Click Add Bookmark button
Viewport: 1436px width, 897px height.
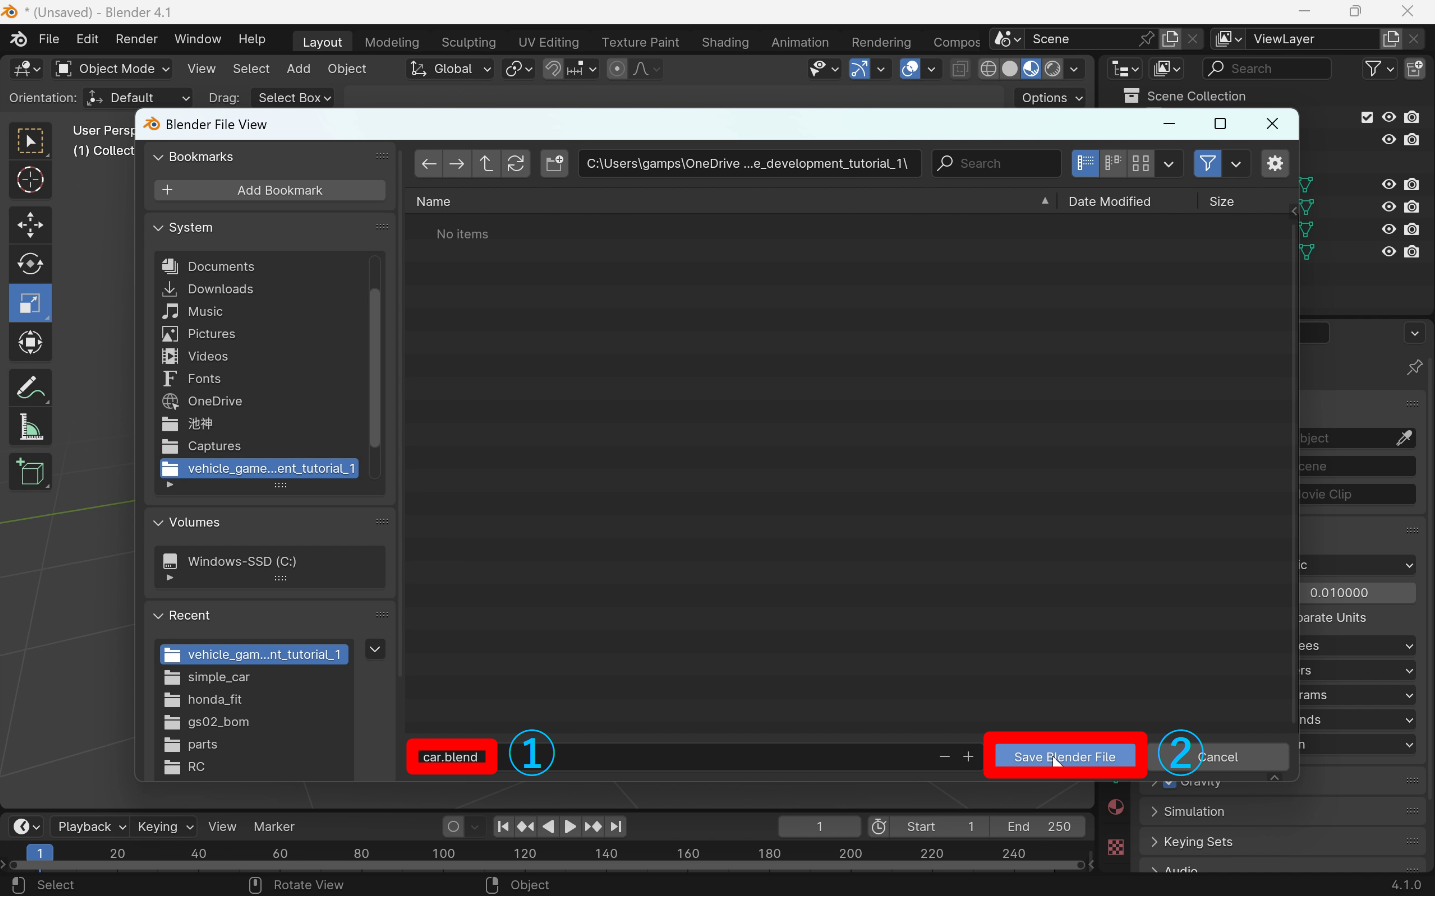[x=270, y=190]
